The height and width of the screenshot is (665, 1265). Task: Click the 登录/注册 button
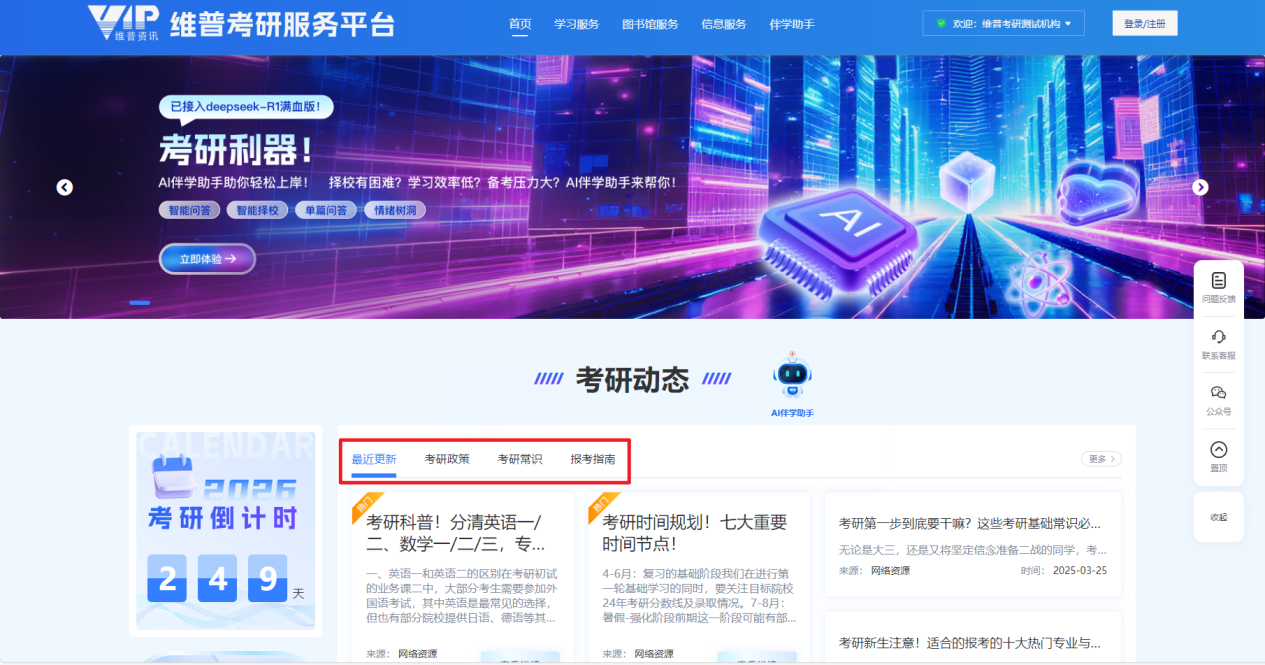point(1144,24)
